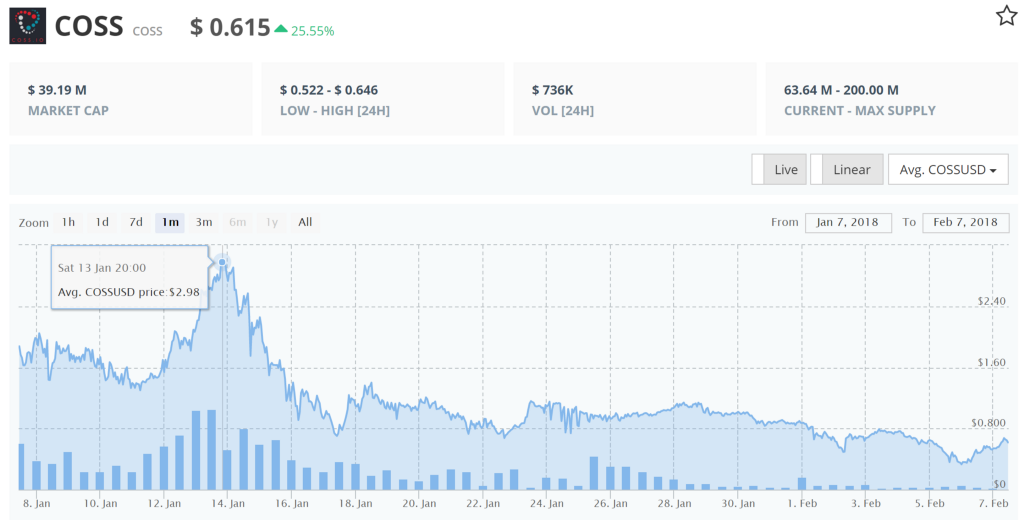Select the 3m zoom range
Screen dimensions: 1024x520
(x=204, y=222)
